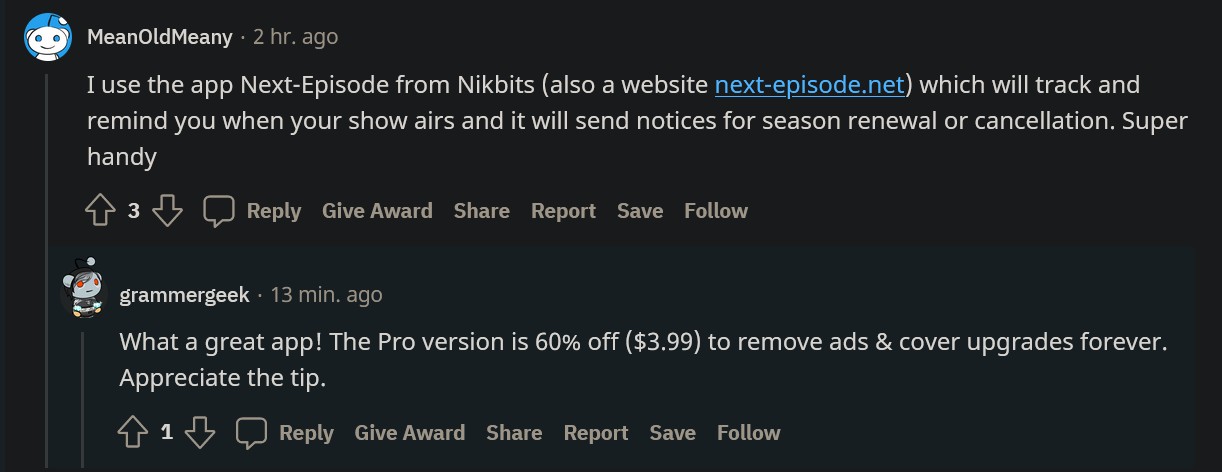Image resolution: width=1222 pixels, height=472 pixels.
Task: Open grammergeek's avatar profile
Action: [x=81, y=288]
